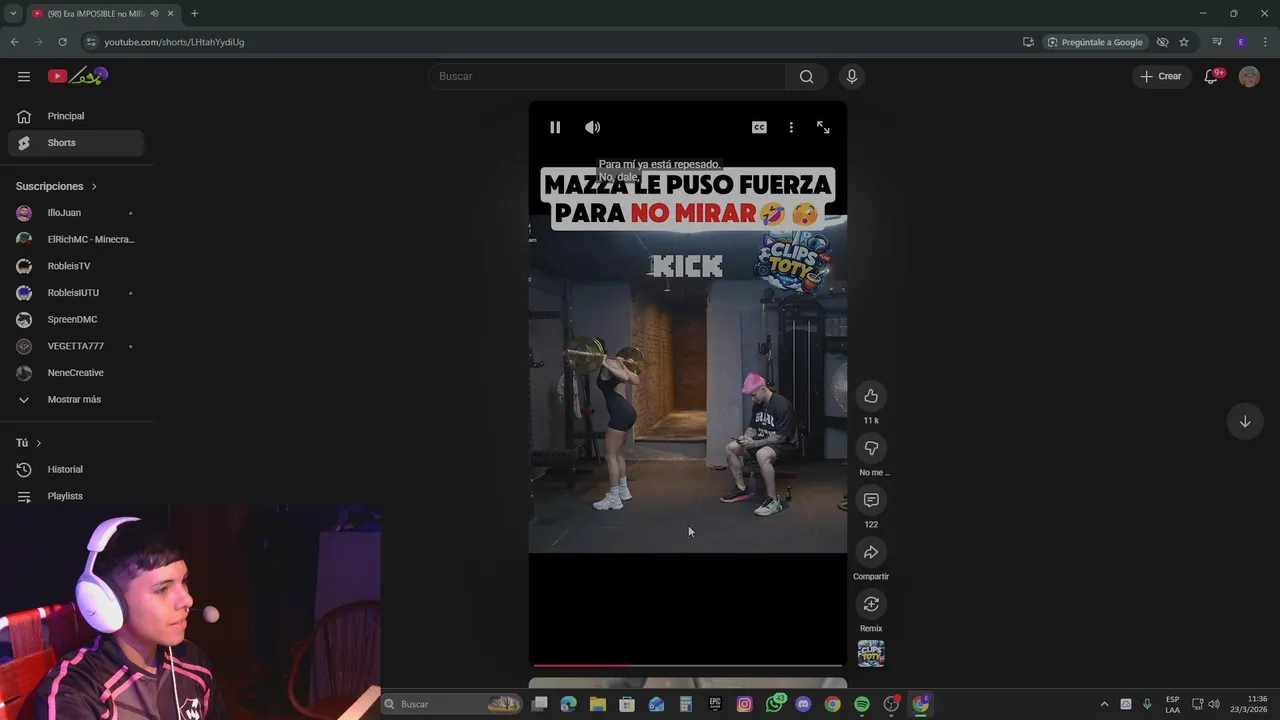The width and height of the screenshot is (1280, 720).
Task: Start voice search with the microphone
Action: tap(852, 76)
